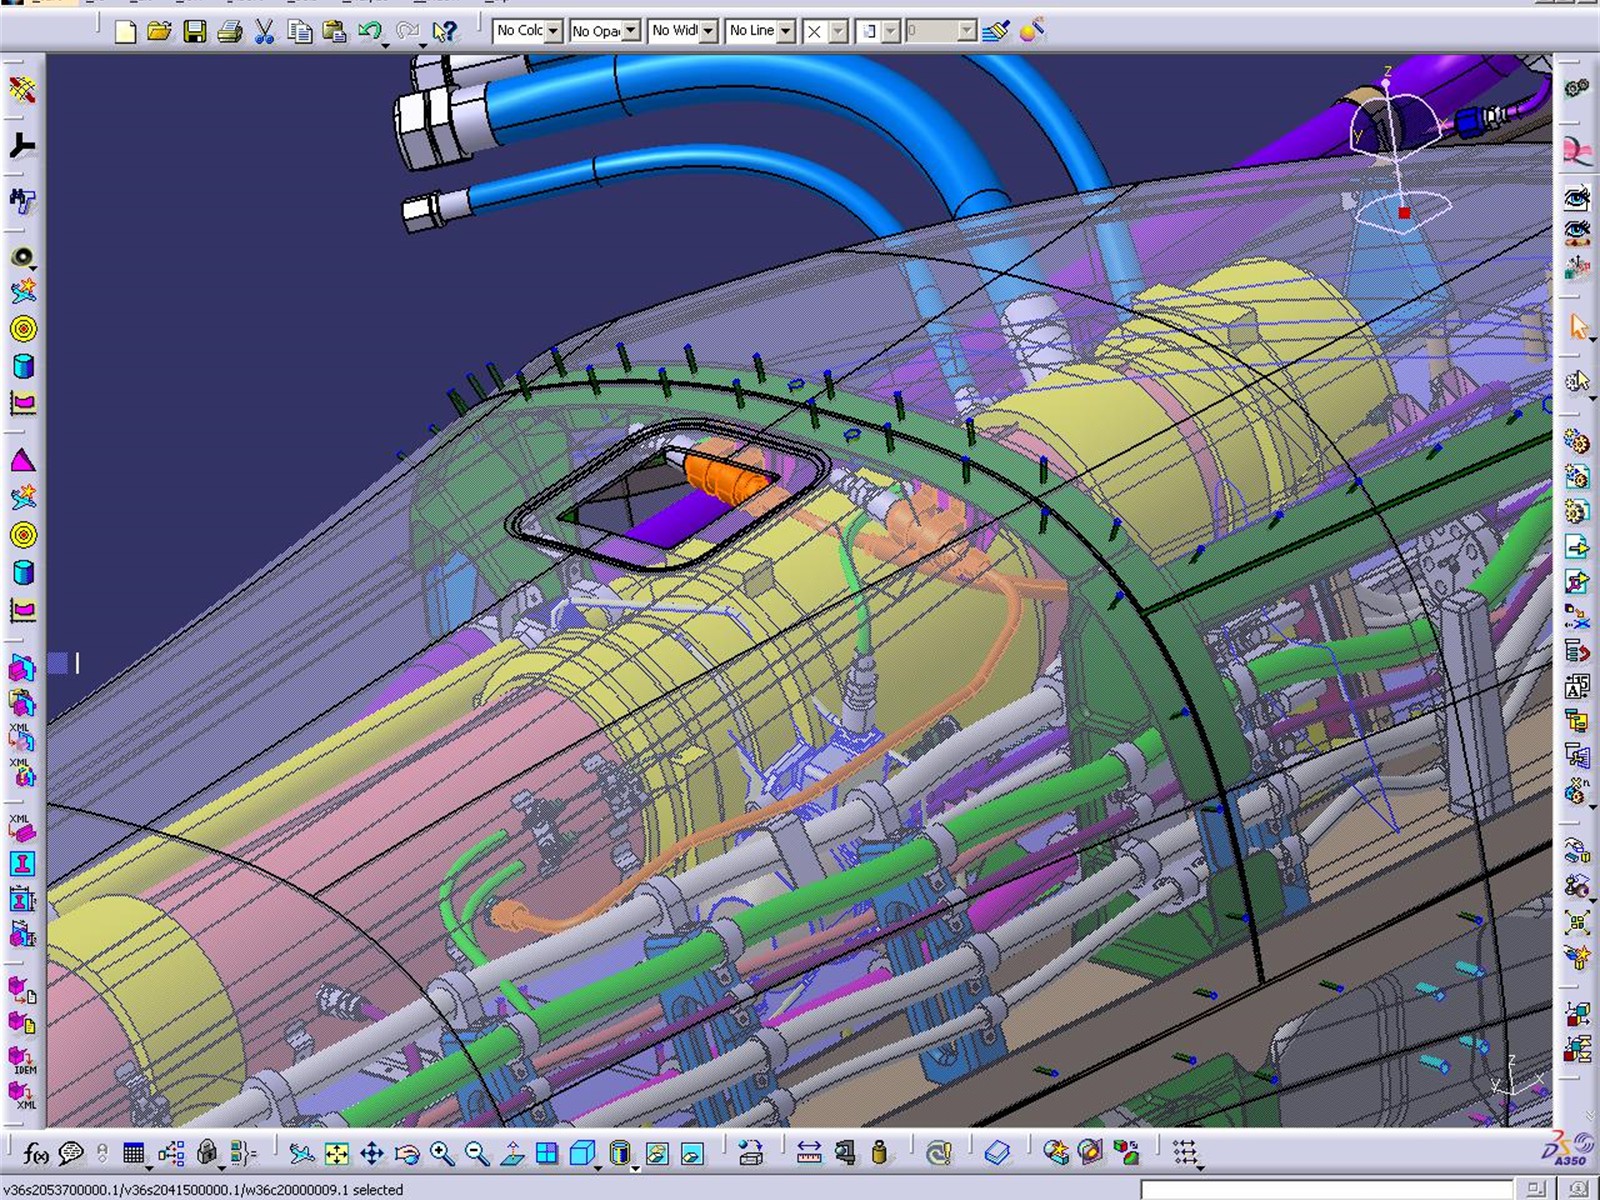1600x1200 pixels.
Task: Zoom Out of the model
Action: tap(477, 1154)
